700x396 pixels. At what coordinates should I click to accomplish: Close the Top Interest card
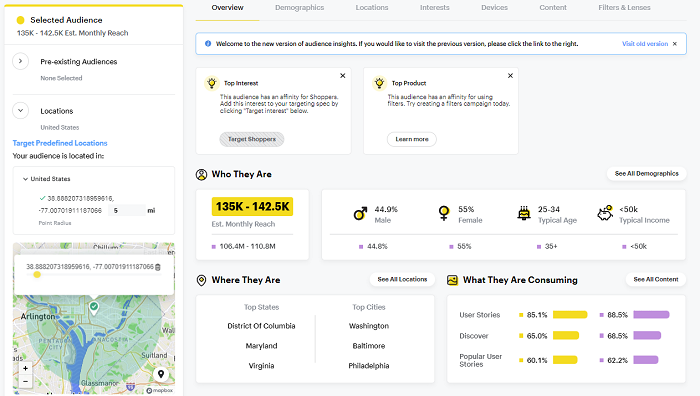343,75
